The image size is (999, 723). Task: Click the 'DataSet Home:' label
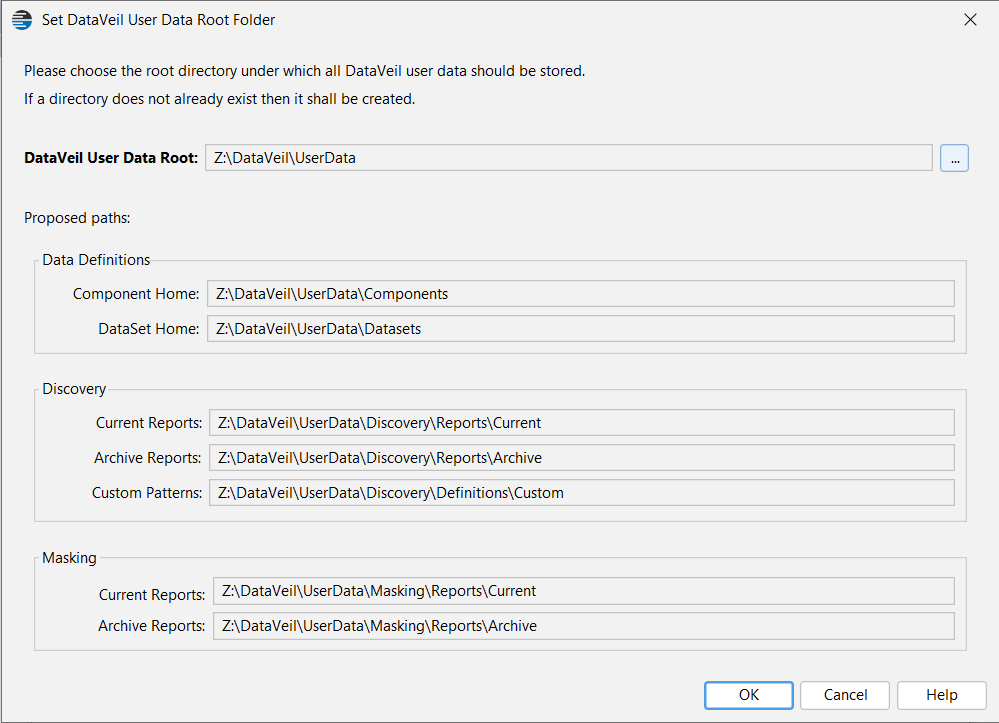point(148,329)
